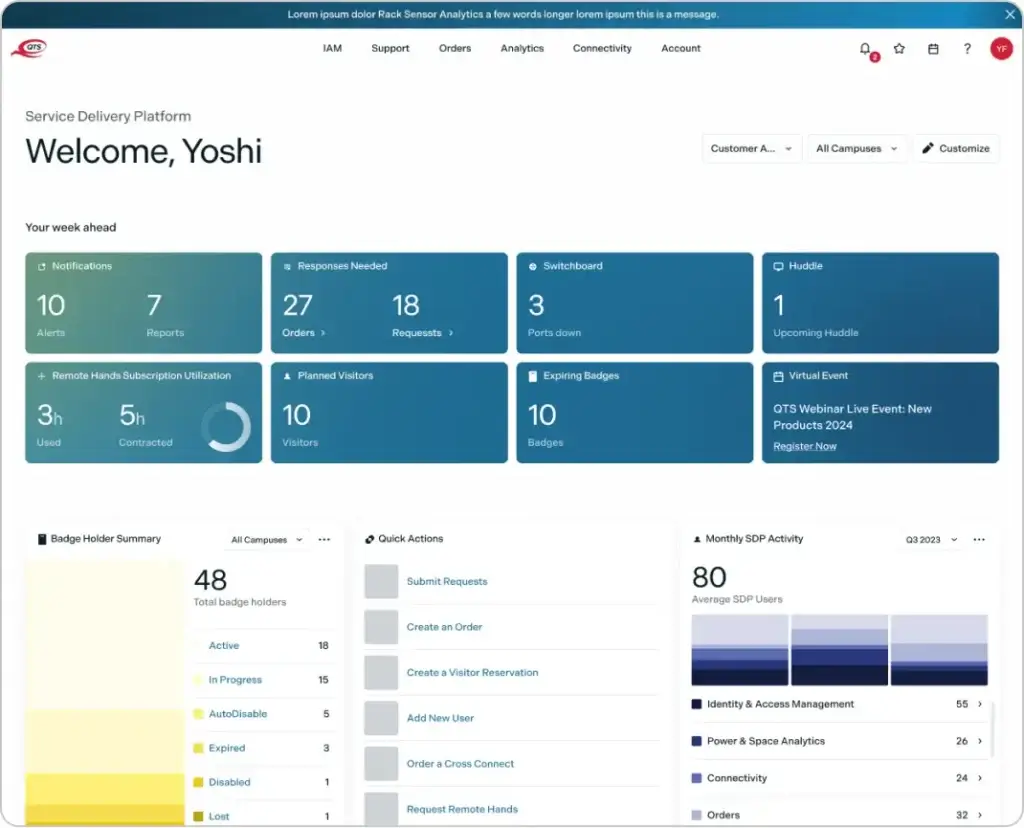Click the help question mark icon

click(967, 49)
